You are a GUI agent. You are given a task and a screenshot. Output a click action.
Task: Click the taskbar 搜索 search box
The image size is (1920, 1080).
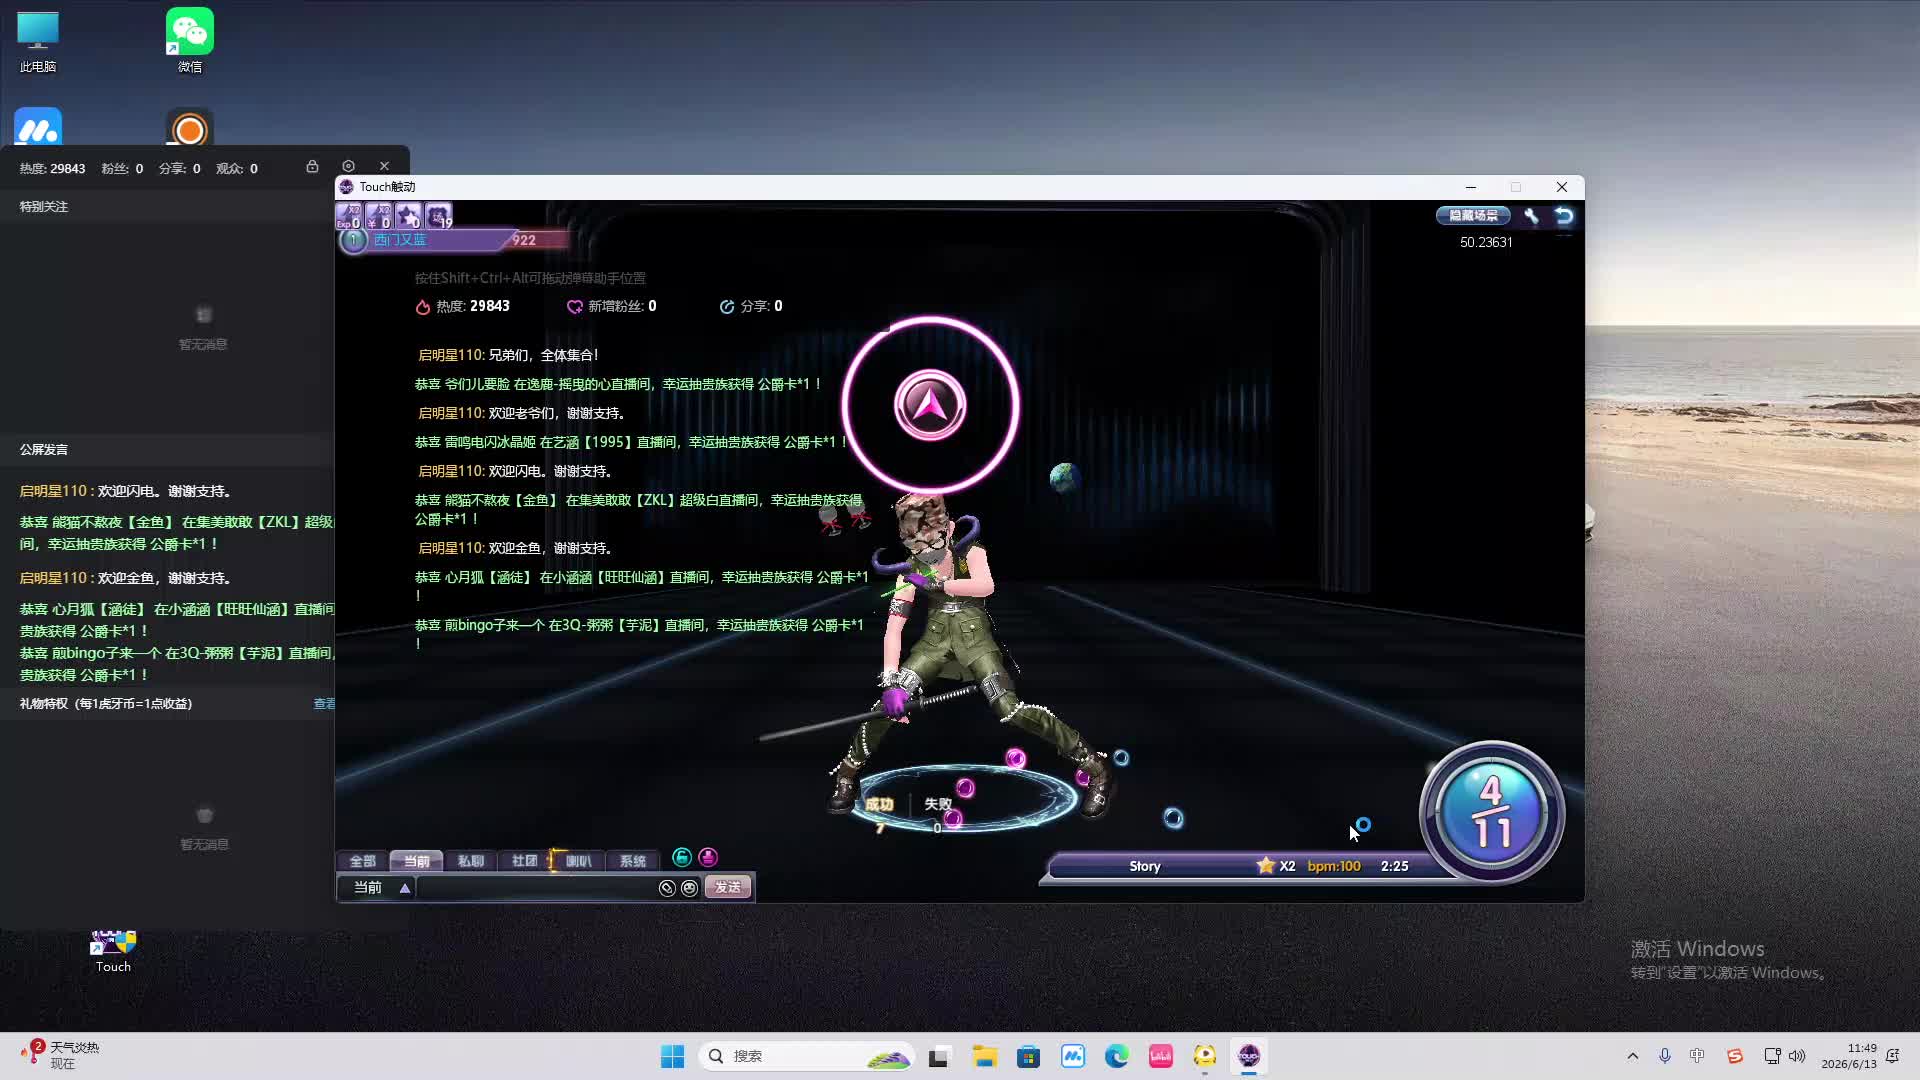pos(807,1056)
